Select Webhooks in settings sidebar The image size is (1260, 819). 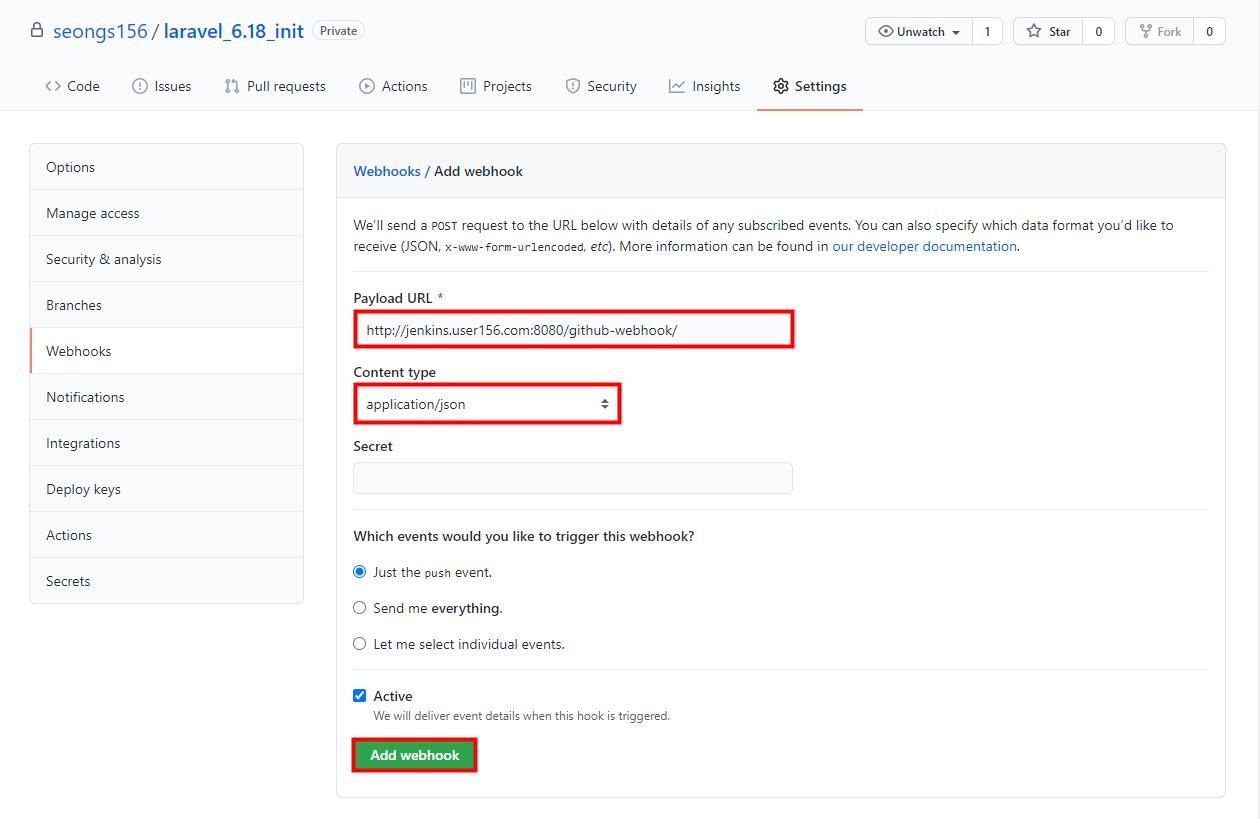coord(167,351)
